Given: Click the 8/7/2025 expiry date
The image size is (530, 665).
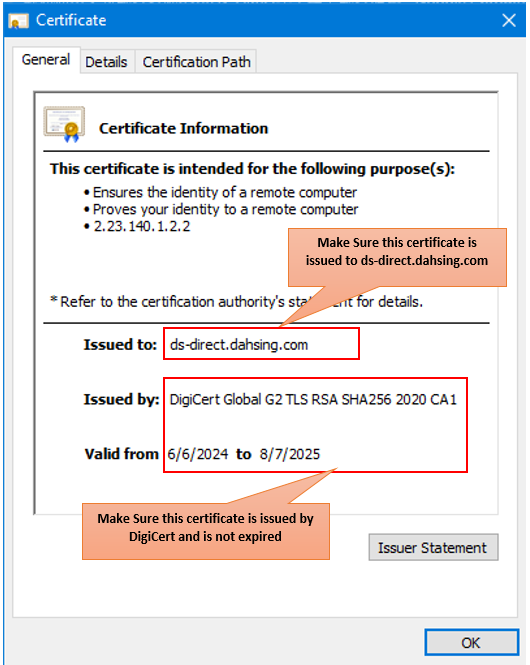Looking at the screenshot, I should [x=290, y=454].
